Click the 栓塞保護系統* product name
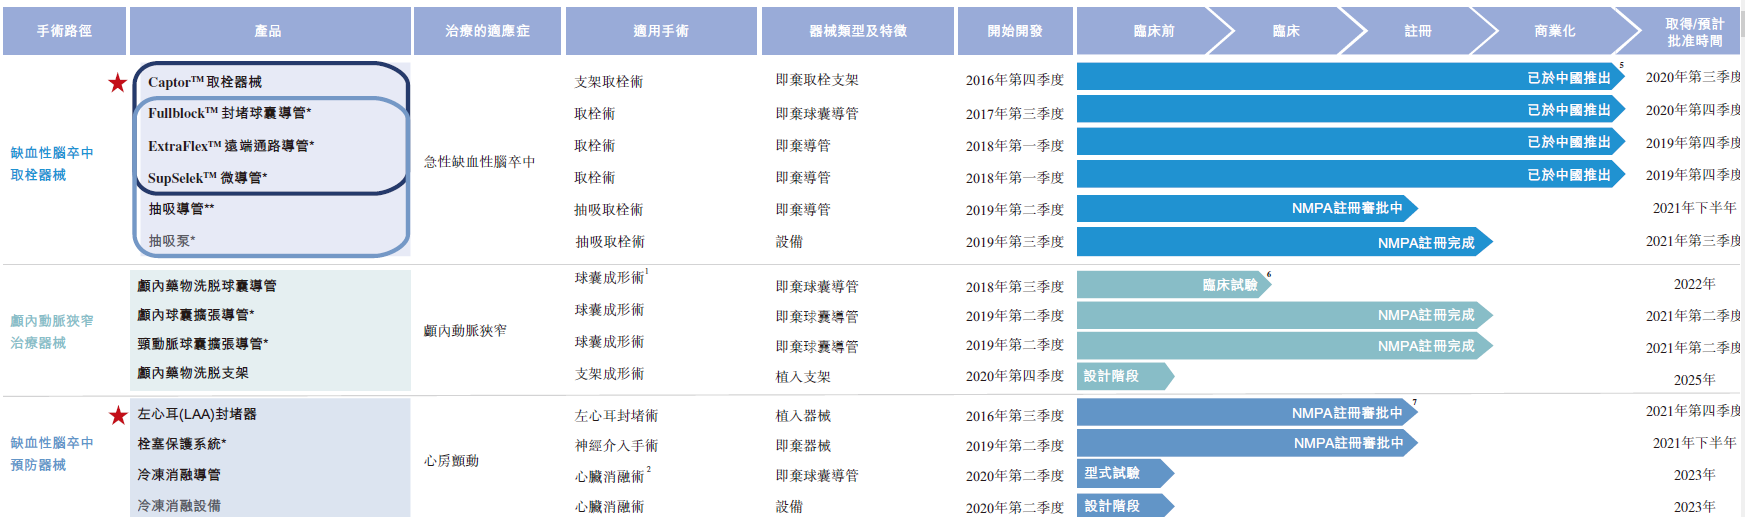This screenshot has width=1745, height=517. pos(182,444)
